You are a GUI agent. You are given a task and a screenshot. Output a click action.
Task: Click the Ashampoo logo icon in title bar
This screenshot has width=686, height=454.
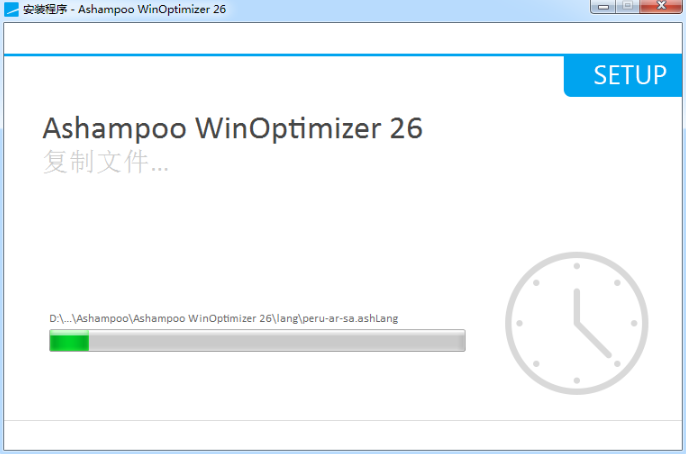11,9
